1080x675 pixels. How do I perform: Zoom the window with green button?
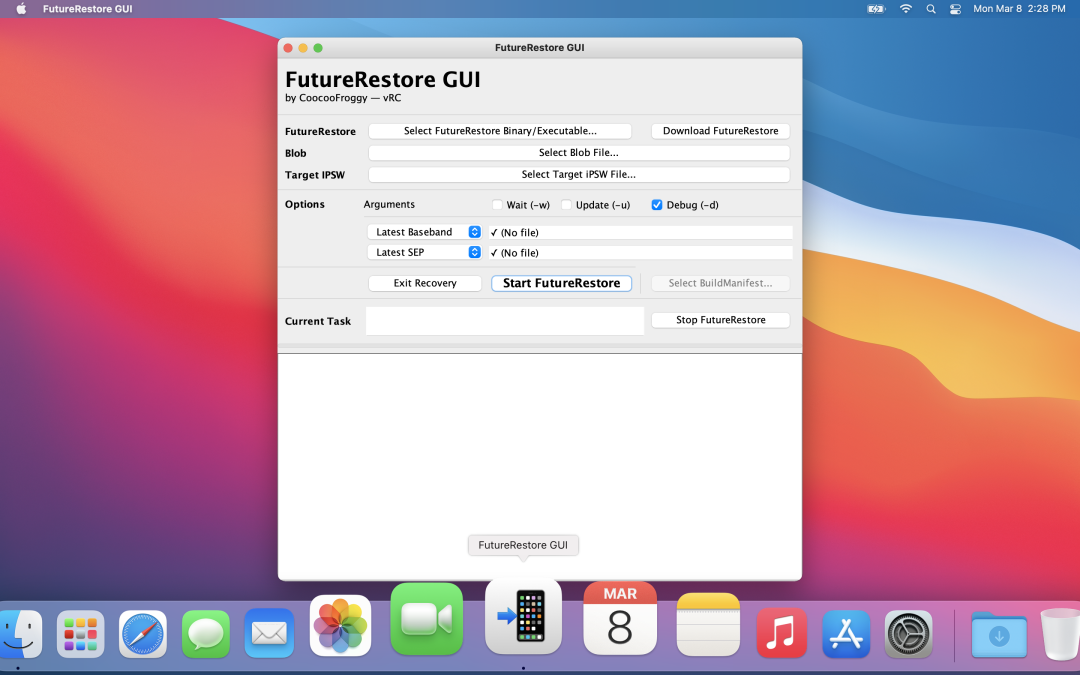click(x=318, y=48)
